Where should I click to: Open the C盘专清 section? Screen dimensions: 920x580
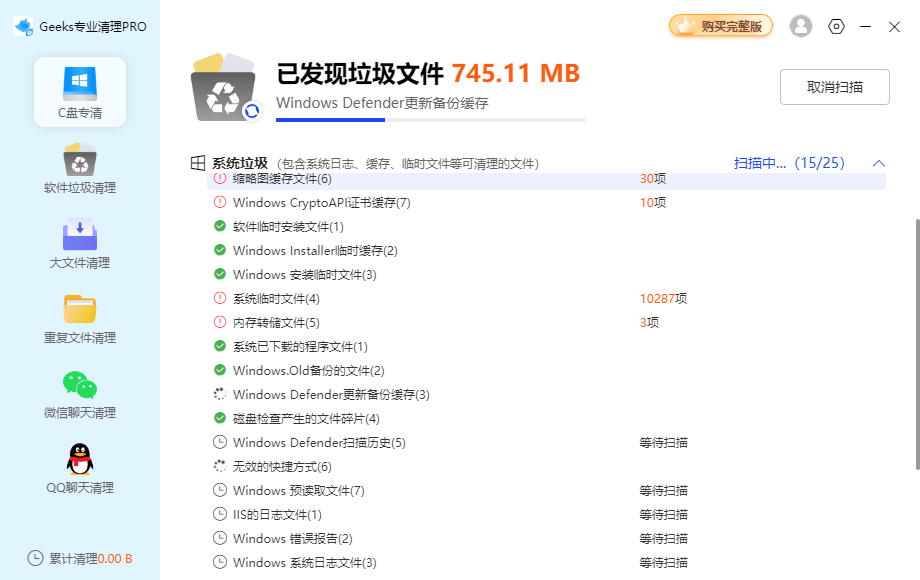click(80, 92)
